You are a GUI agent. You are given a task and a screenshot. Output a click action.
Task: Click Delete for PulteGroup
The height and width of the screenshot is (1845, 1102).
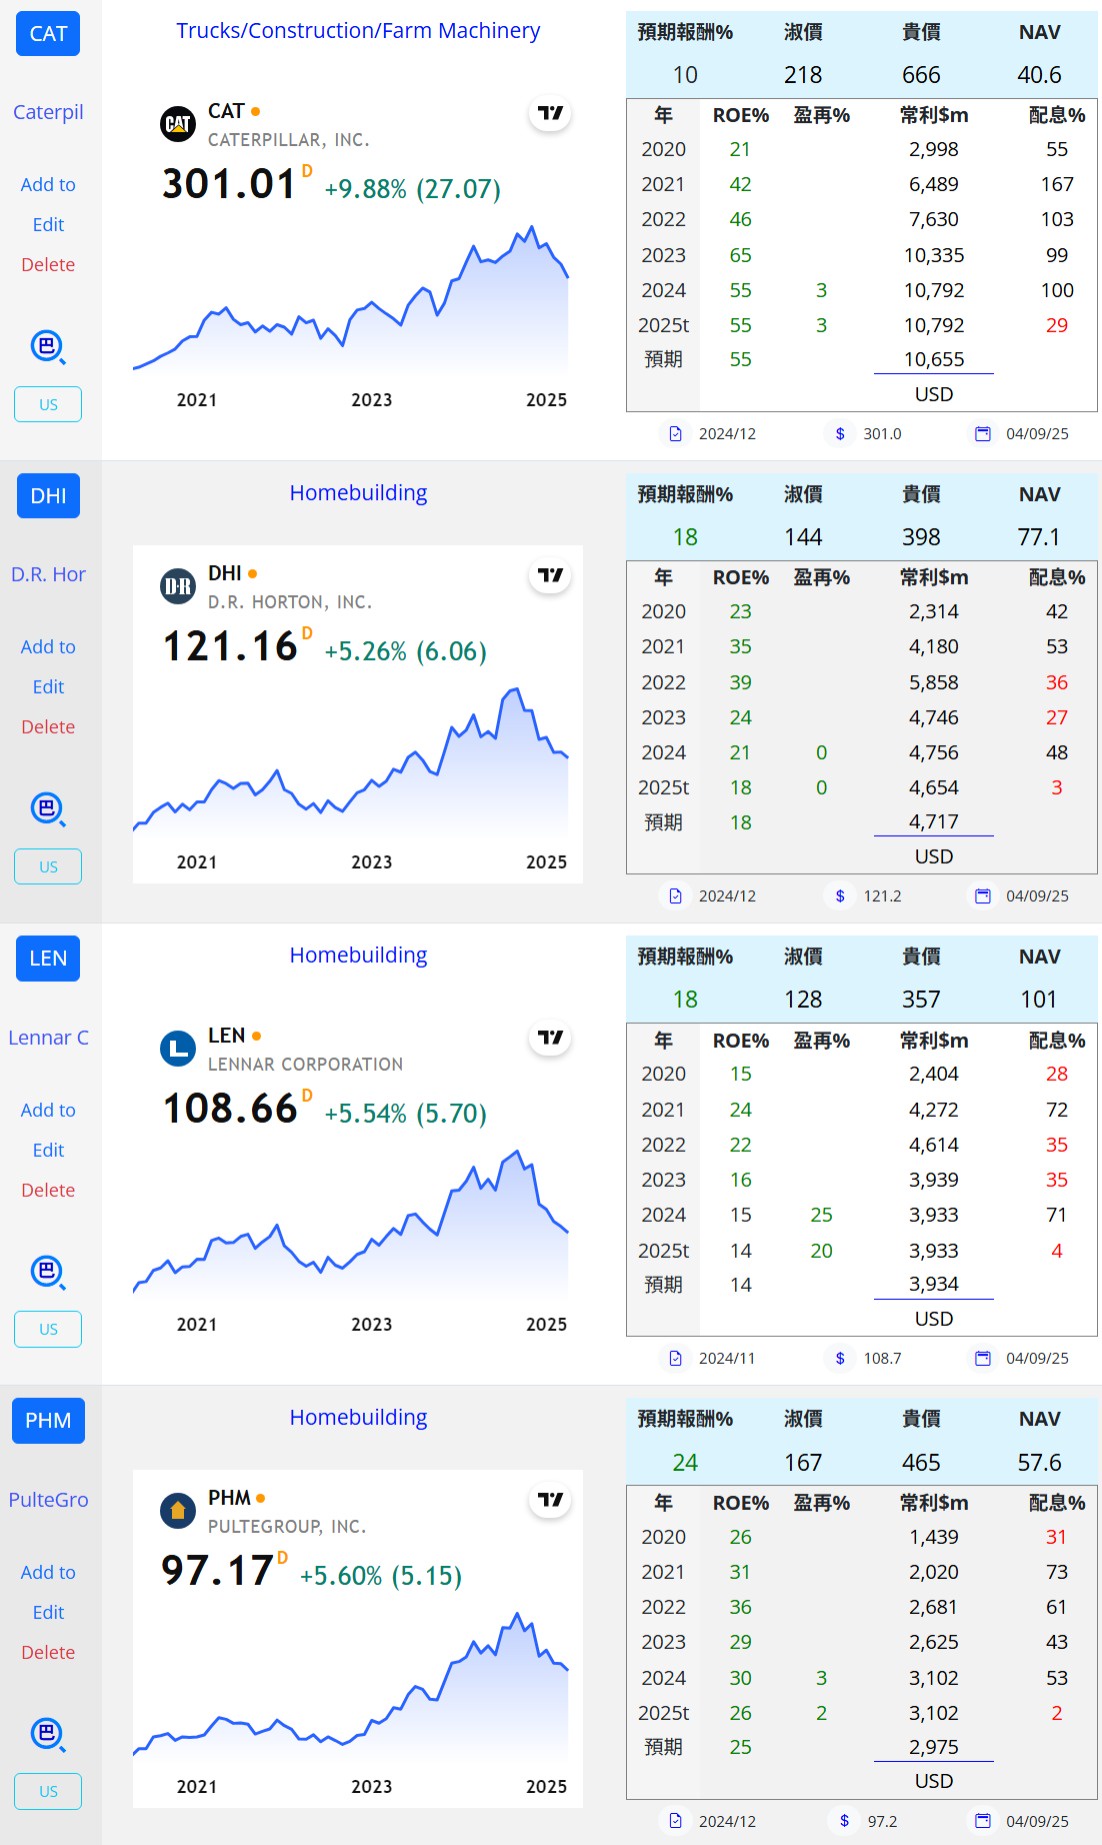(48, 1651)
